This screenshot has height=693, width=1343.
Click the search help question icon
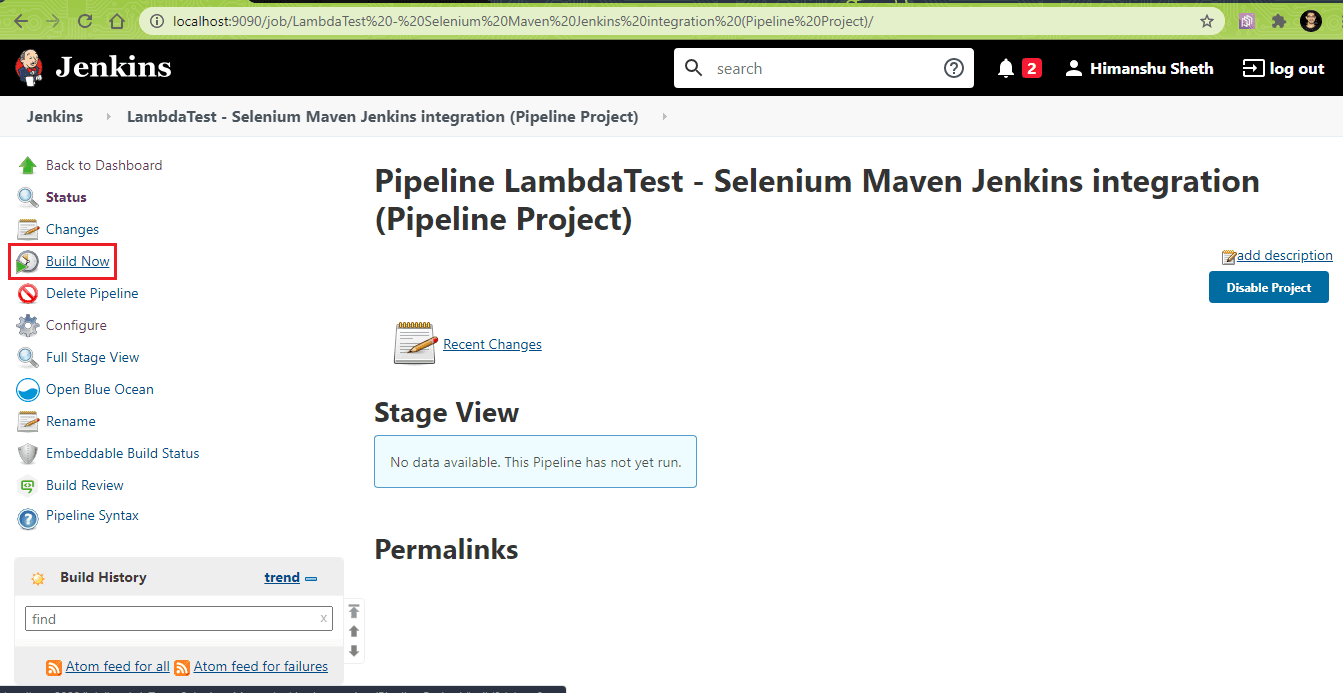click(954, 69)
